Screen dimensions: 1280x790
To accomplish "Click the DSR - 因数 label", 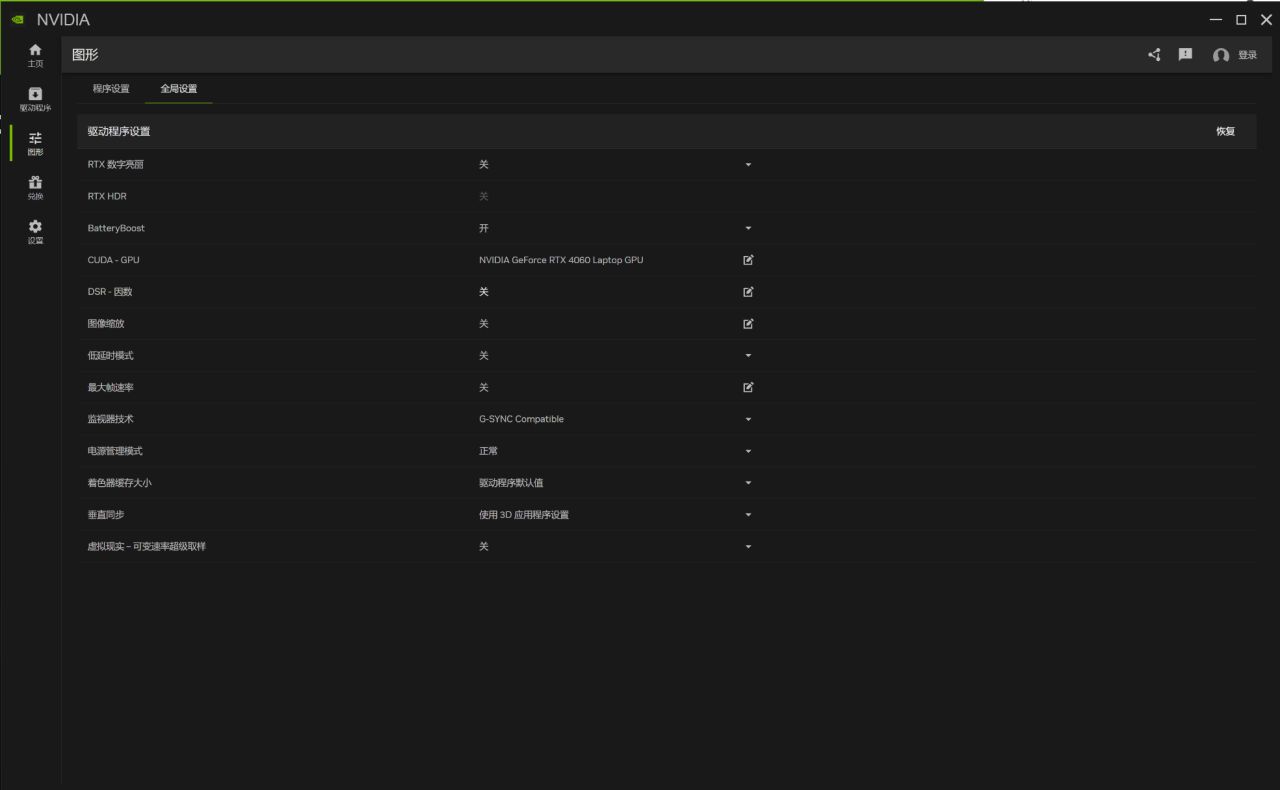I will tap(110, 292).
